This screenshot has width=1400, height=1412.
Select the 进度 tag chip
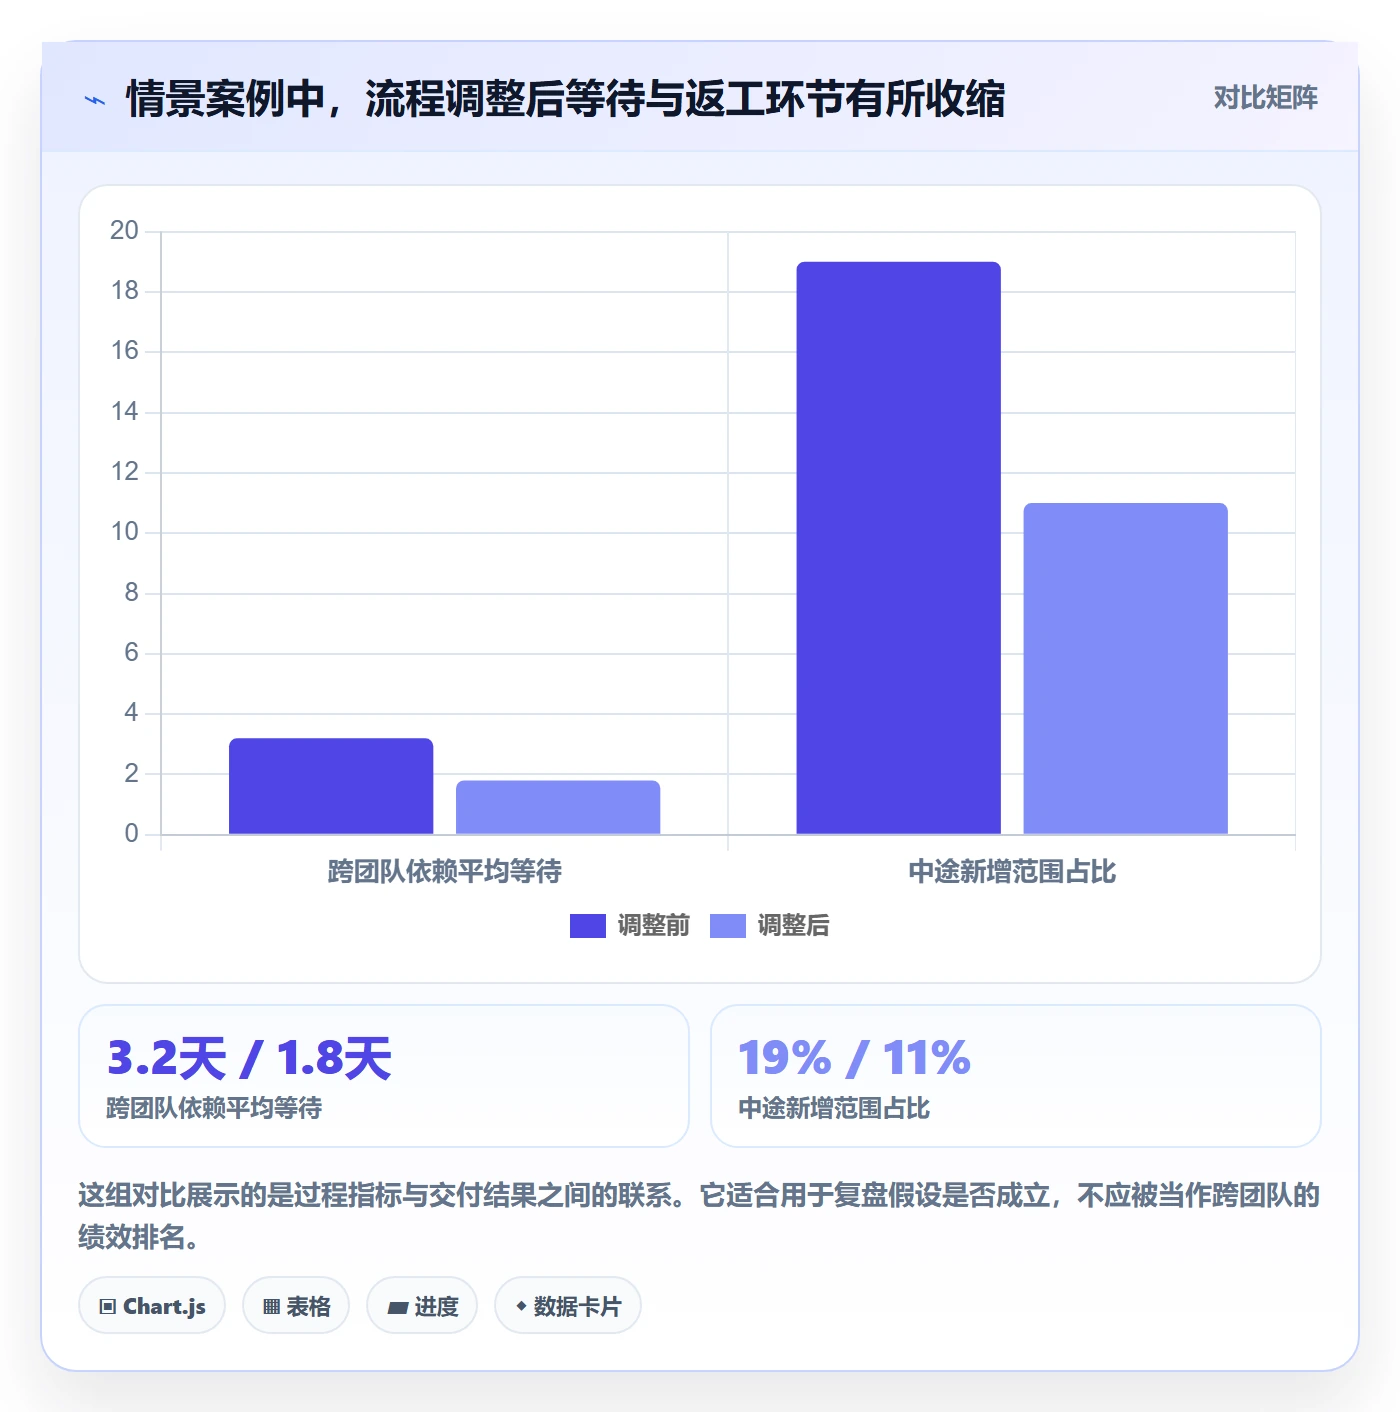click(422, 1306)
